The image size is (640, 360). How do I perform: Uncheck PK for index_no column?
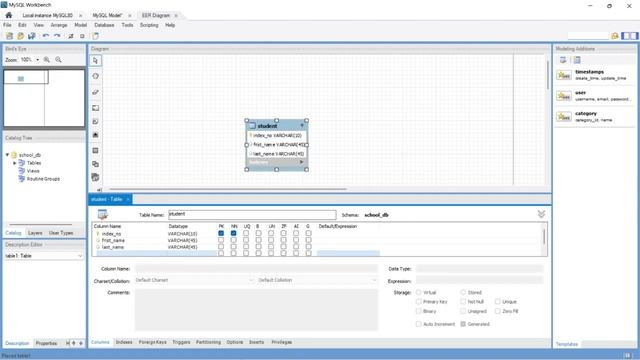click(221, 233)
